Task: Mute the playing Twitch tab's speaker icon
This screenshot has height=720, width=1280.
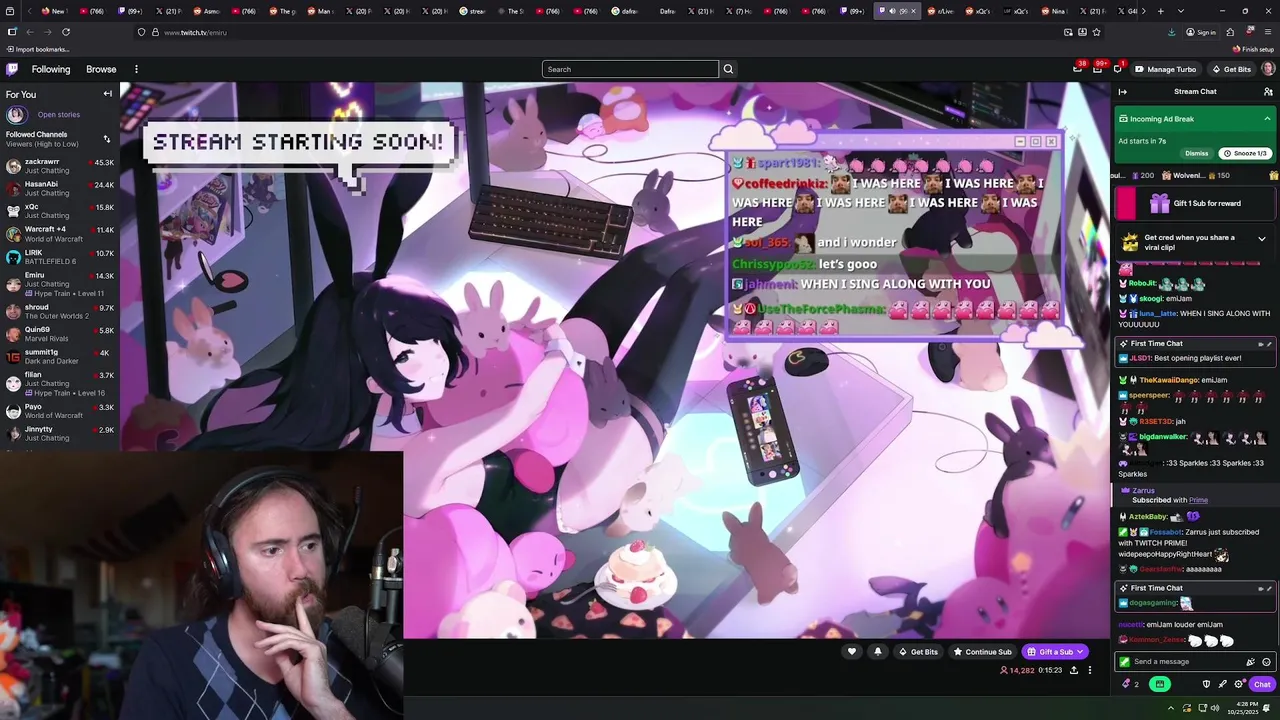Action: (x=892, y=11)
